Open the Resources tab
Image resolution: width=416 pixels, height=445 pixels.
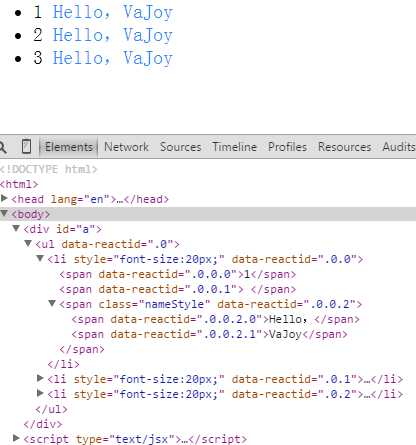click(x=345, y=147)
